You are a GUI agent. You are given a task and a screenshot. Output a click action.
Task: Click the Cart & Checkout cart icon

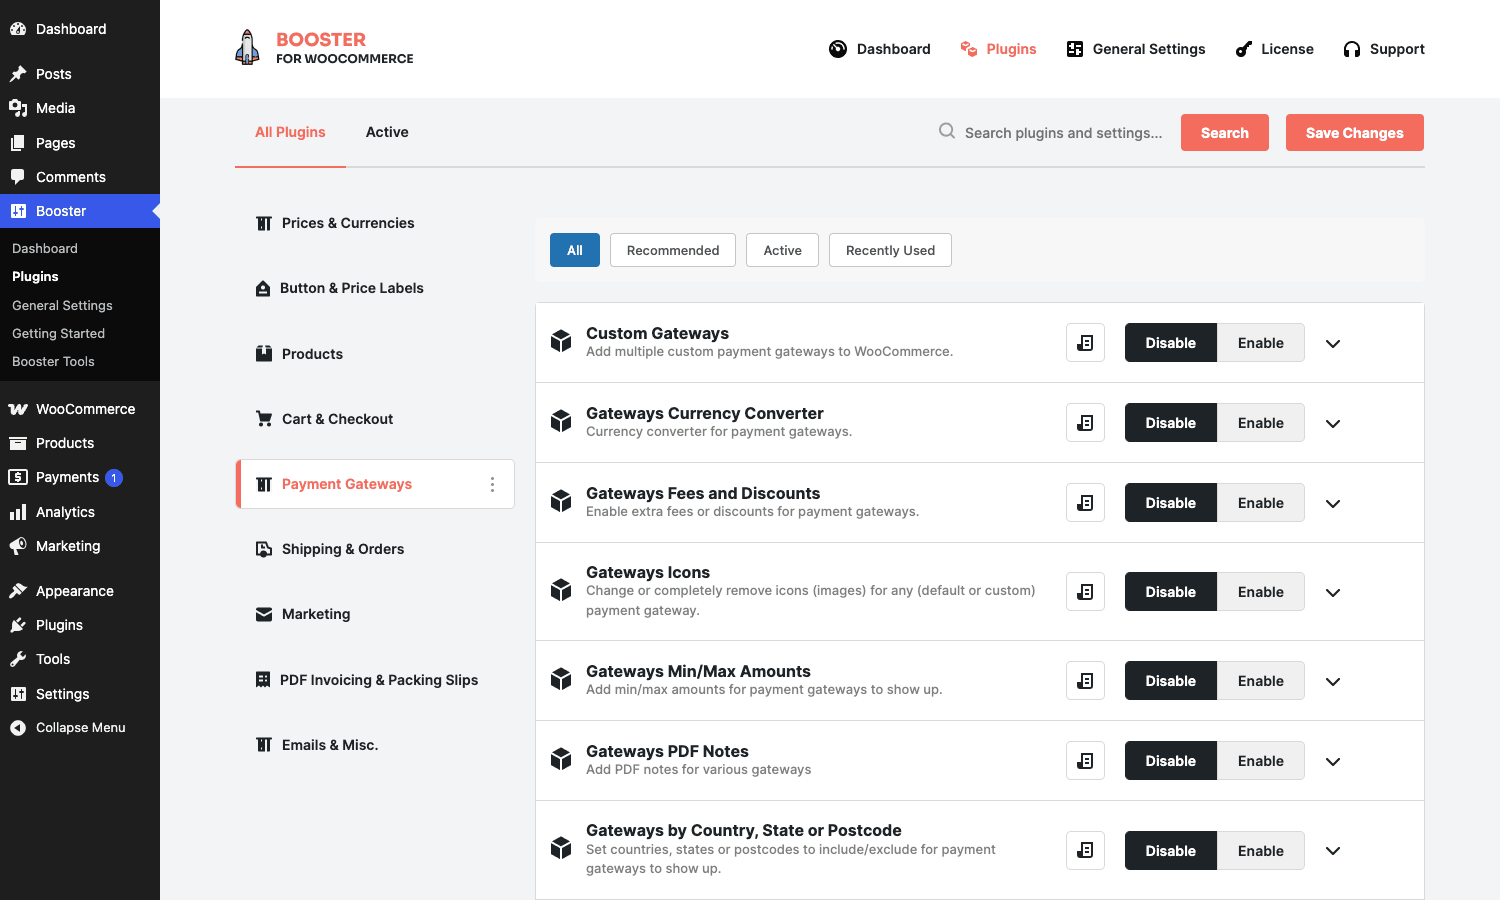264,419
